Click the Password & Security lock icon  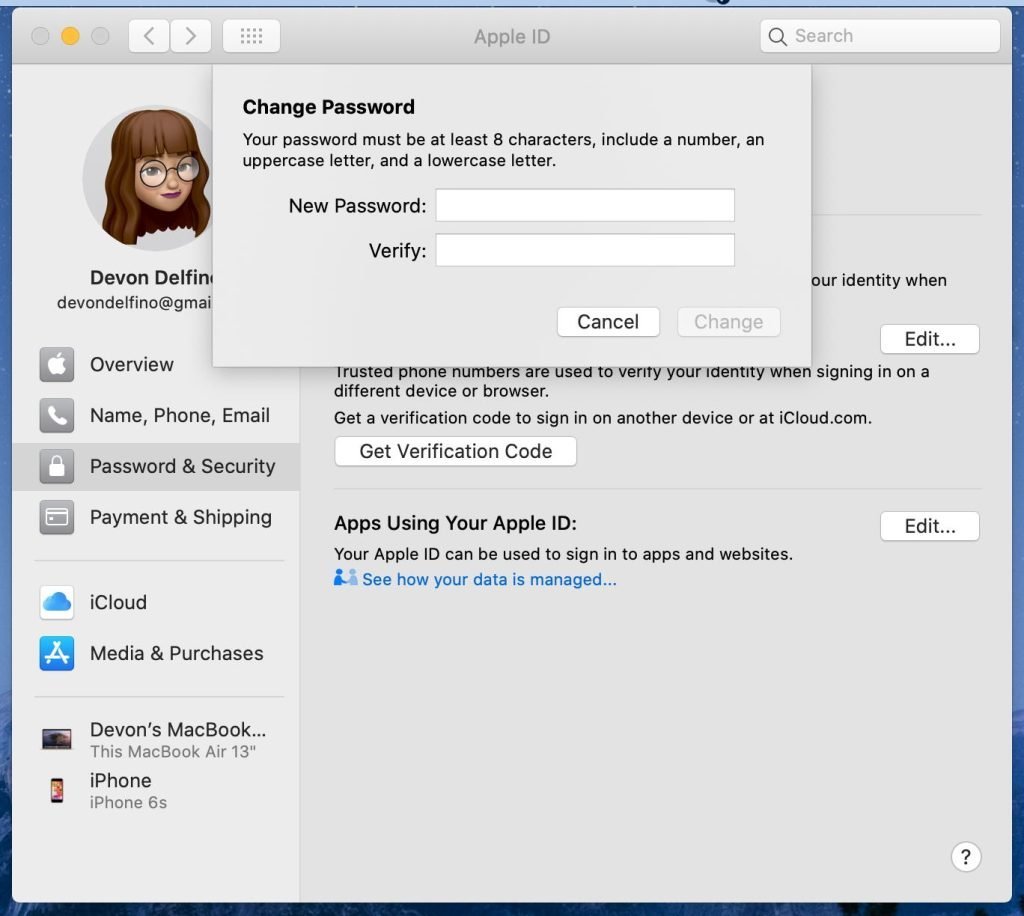(x=57, y=466)
